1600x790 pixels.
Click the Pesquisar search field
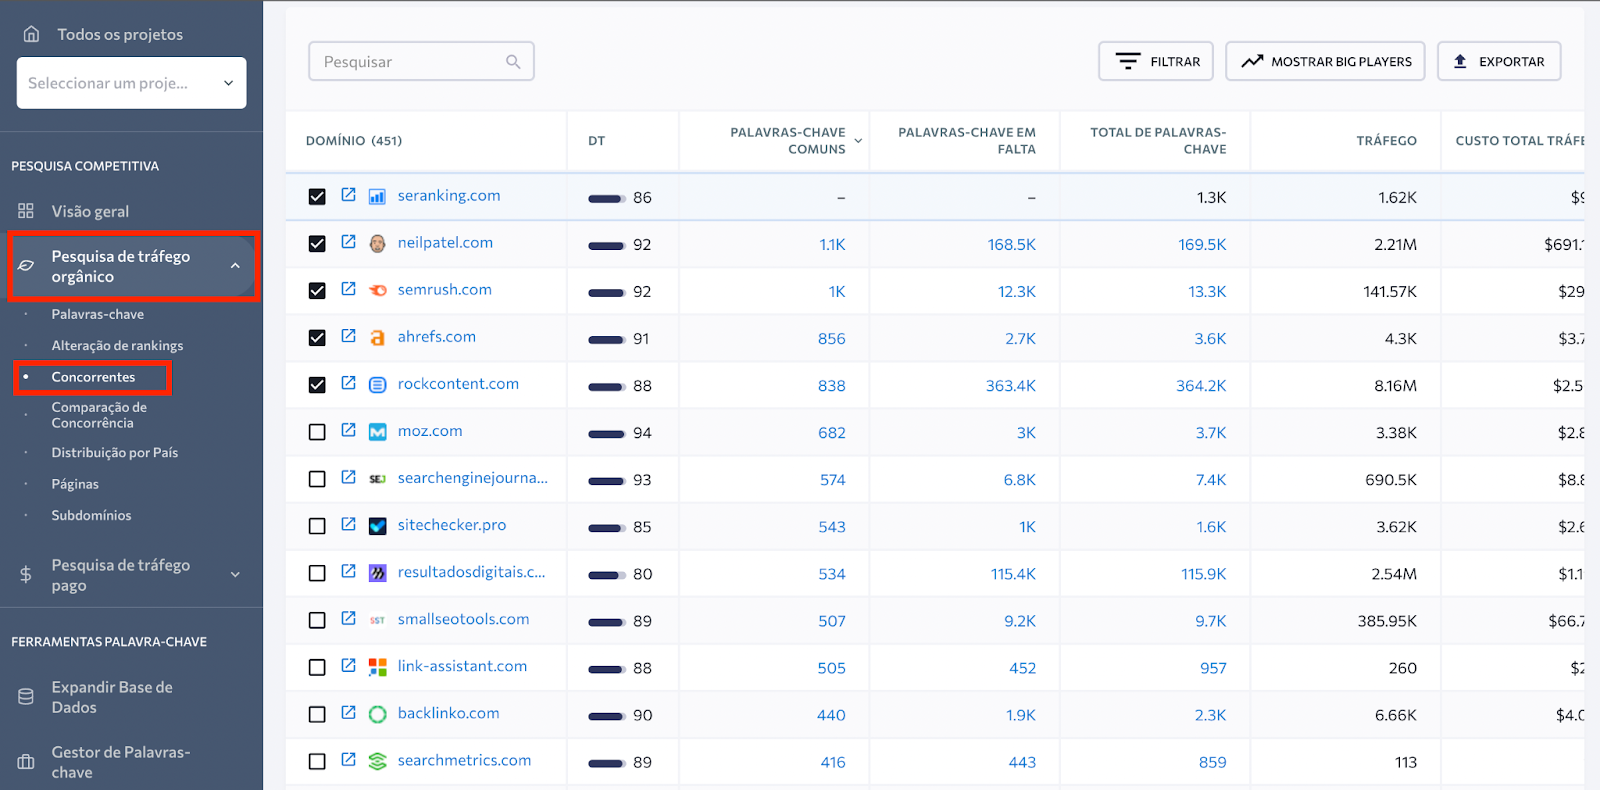421,61
